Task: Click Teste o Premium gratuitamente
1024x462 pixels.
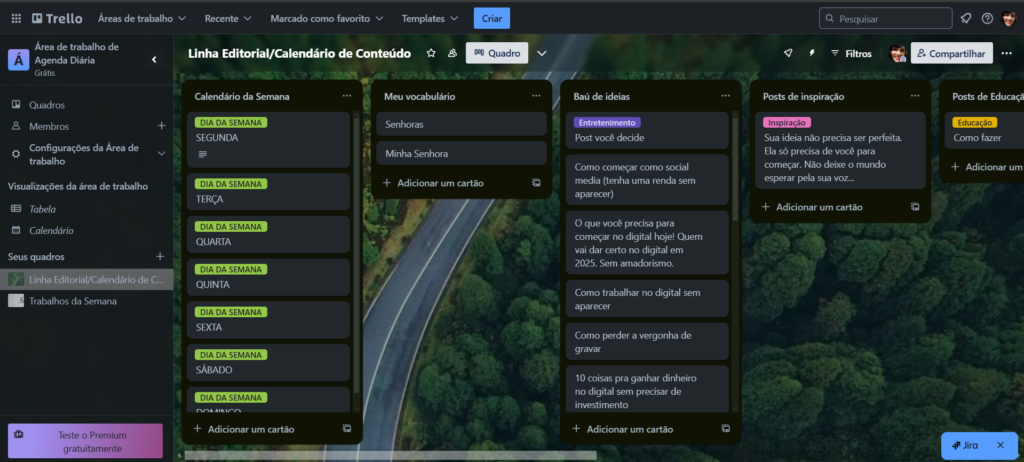Action: point(86,441)
